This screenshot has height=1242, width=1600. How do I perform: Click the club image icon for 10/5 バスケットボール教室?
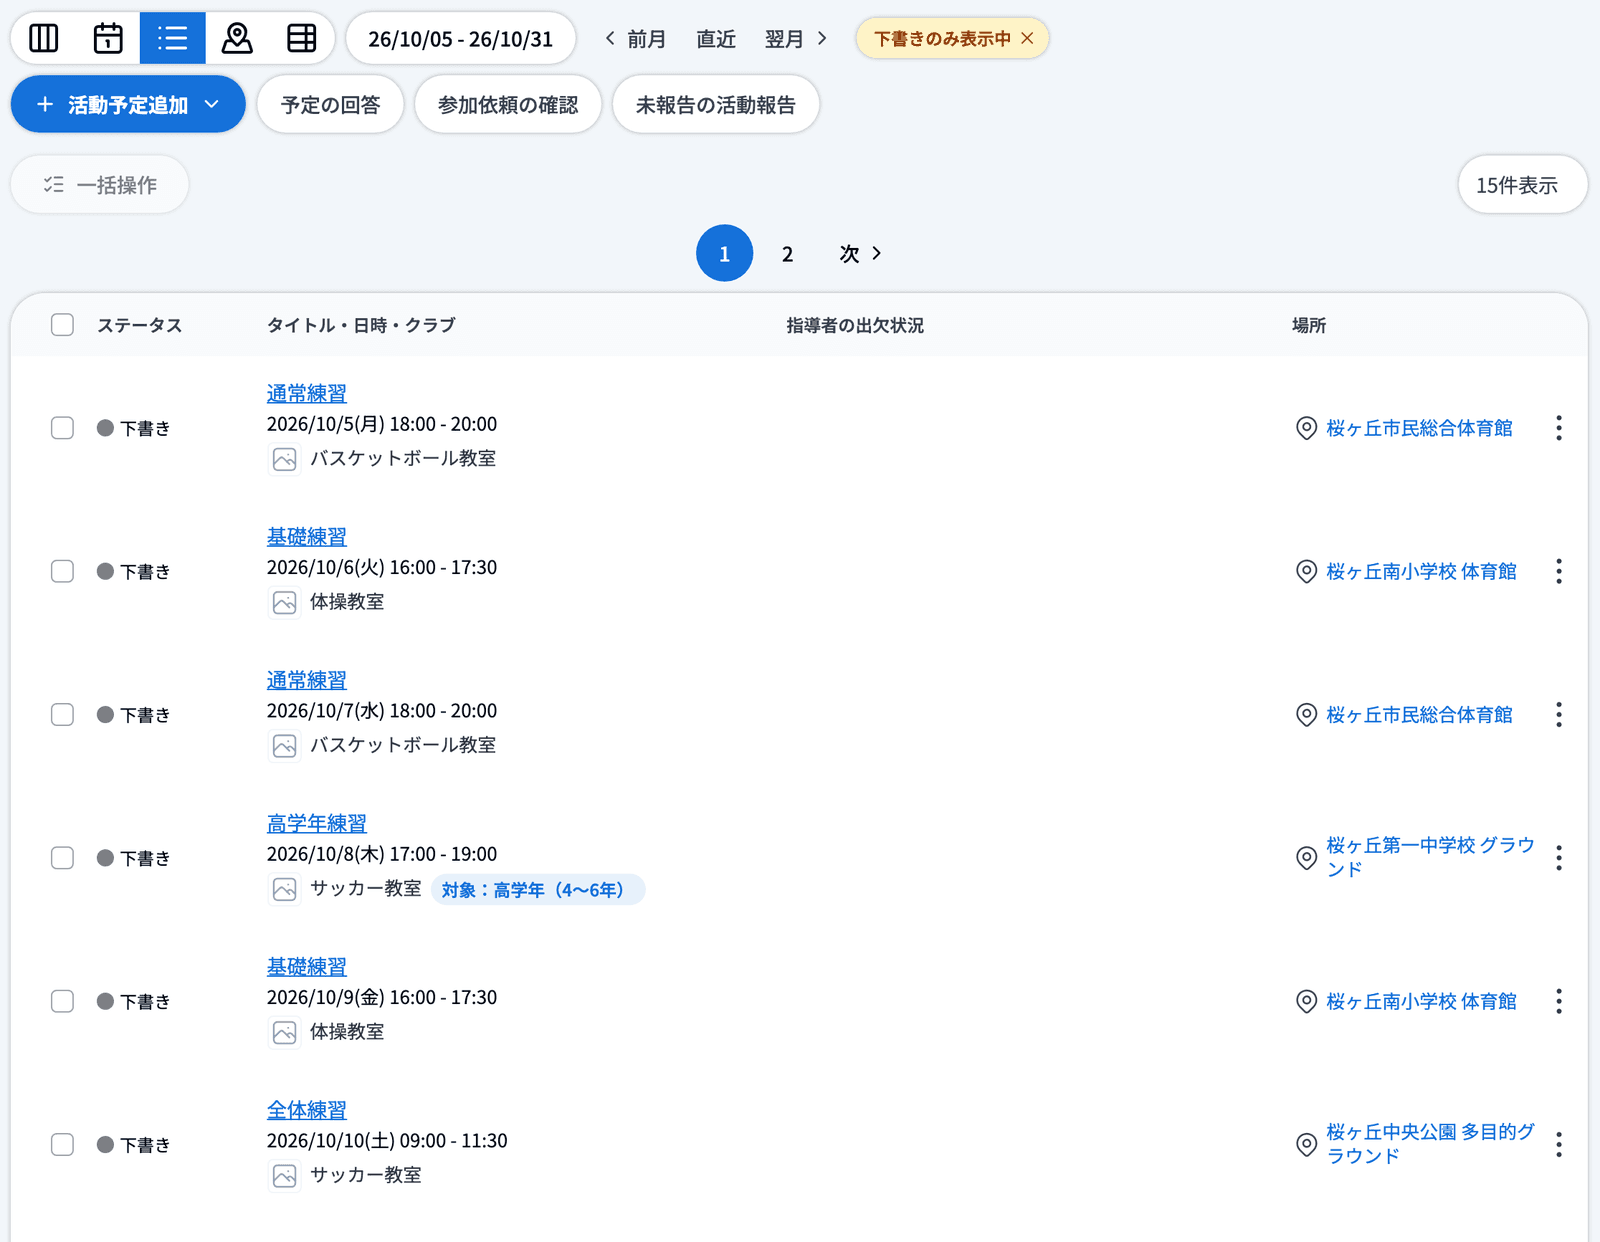[x=285, y=459]
